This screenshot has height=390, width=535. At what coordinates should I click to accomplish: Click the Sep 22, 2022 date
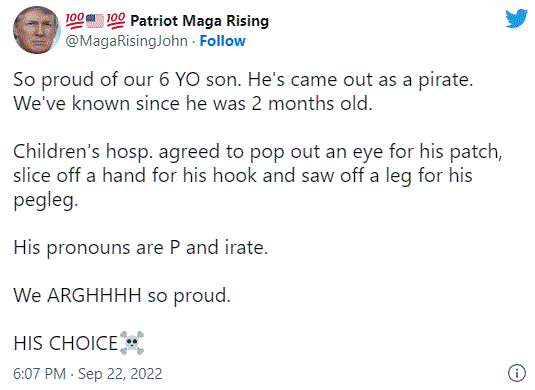pyautogui.click(x=120, y=374)
